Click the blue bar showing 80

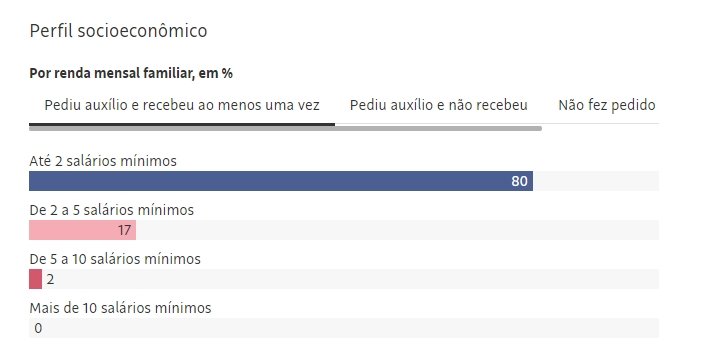coord(281,181)
